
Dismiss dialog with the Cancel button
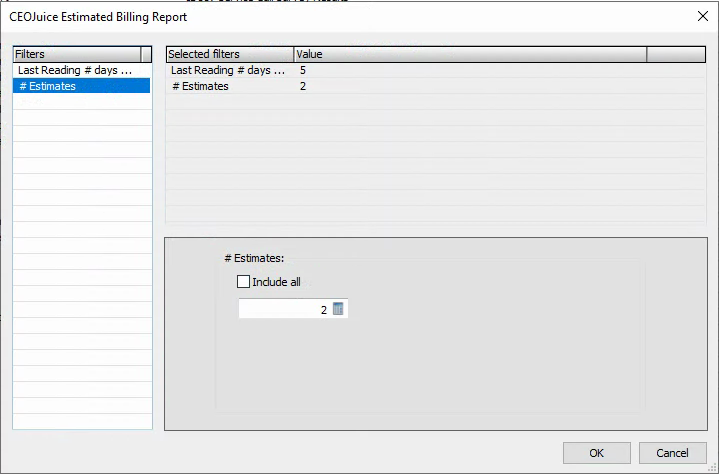click(x=672, y=453)
